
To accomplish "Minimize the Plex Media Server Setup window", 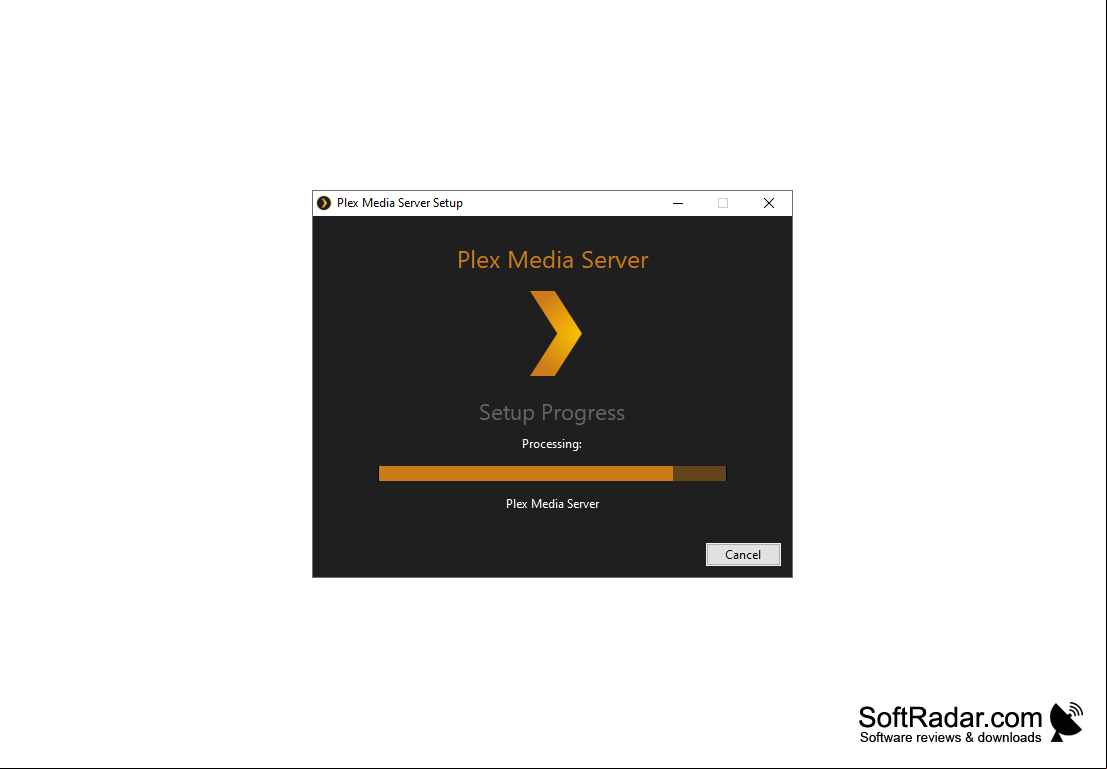I will pyautogui.click(x=678, y=203).
